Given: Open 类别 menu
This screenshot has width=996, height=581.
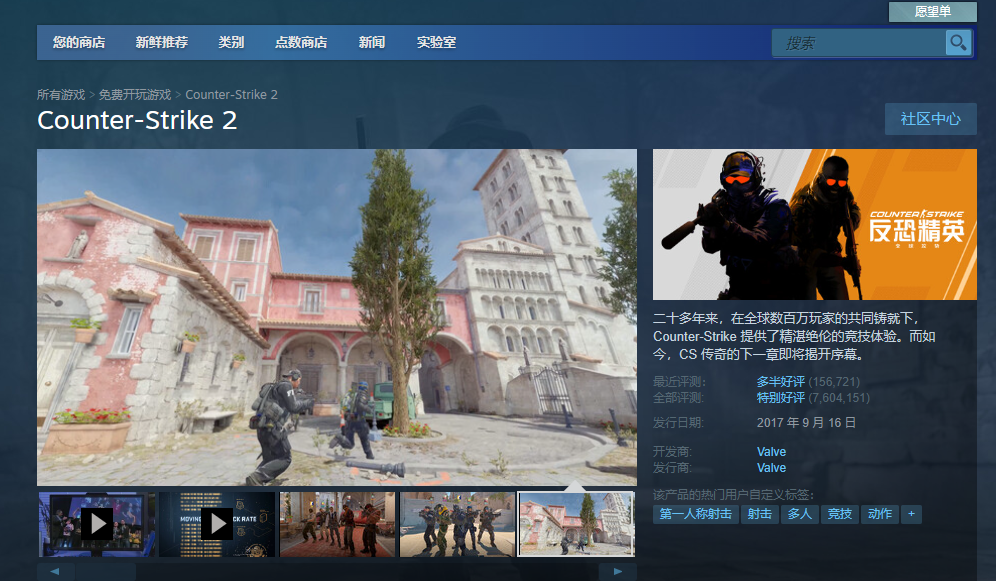Looking at the screenshot, I should point(231,43).
